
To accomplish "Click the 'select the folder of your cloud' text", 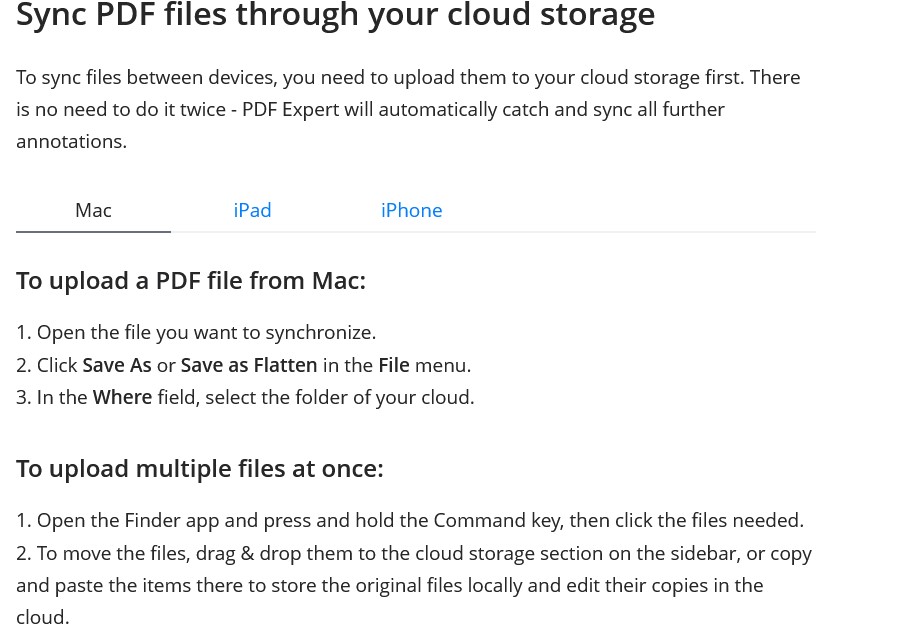I will coord(340,398).
